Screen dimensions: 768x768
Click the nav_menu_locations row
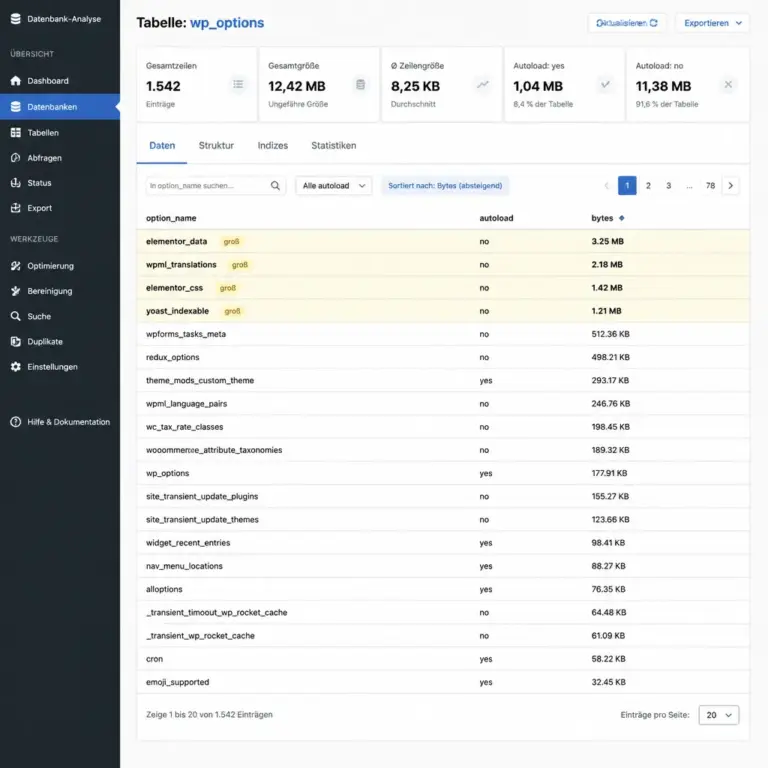(443, 566)
